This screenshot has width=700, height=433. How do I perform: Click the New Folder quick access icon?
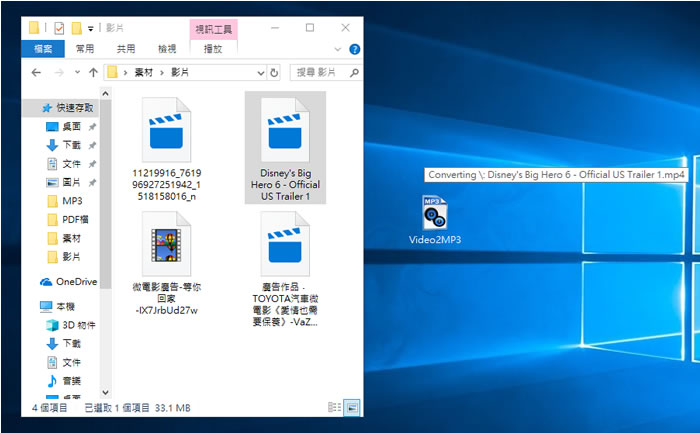coord(77,29)
